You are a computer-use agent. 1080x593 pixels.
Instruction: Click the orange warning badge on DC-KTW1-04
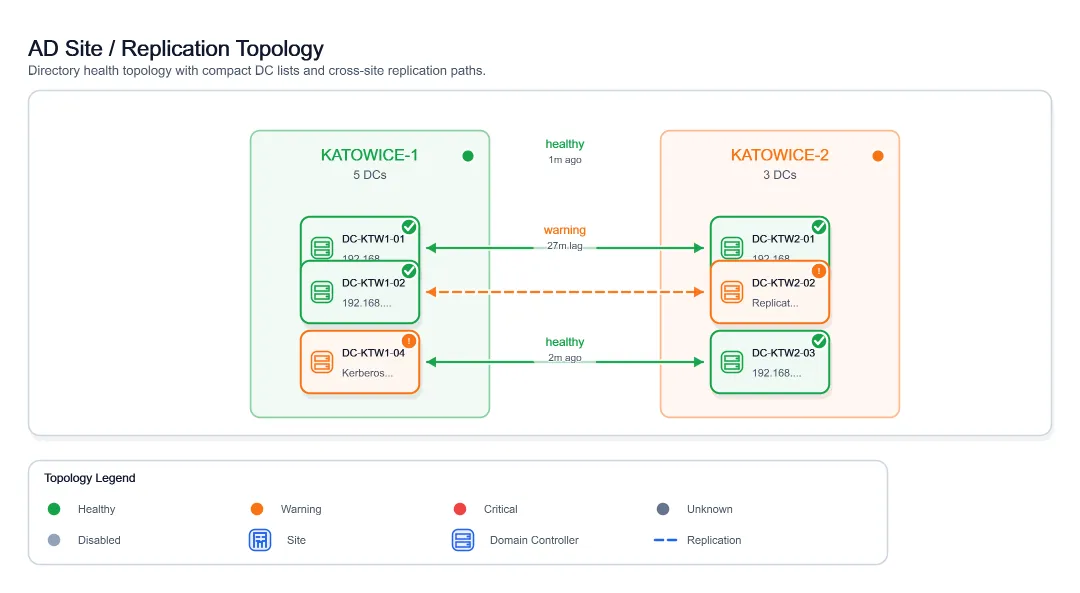coord(409,341)
